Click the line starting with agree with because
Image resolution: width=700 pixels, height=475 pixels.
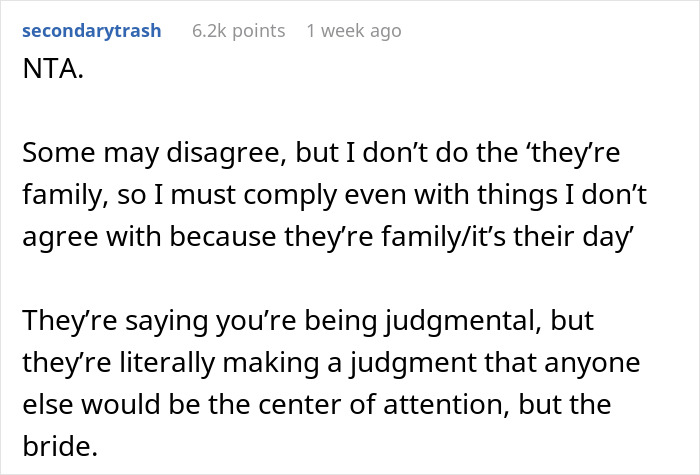(328, 237)
